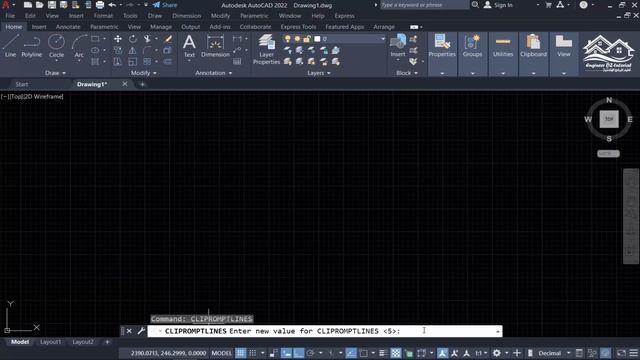Viewport: 640px width, 360px height.
Task: Open the Express Tools ribbon tab
Action: [298, 27]
